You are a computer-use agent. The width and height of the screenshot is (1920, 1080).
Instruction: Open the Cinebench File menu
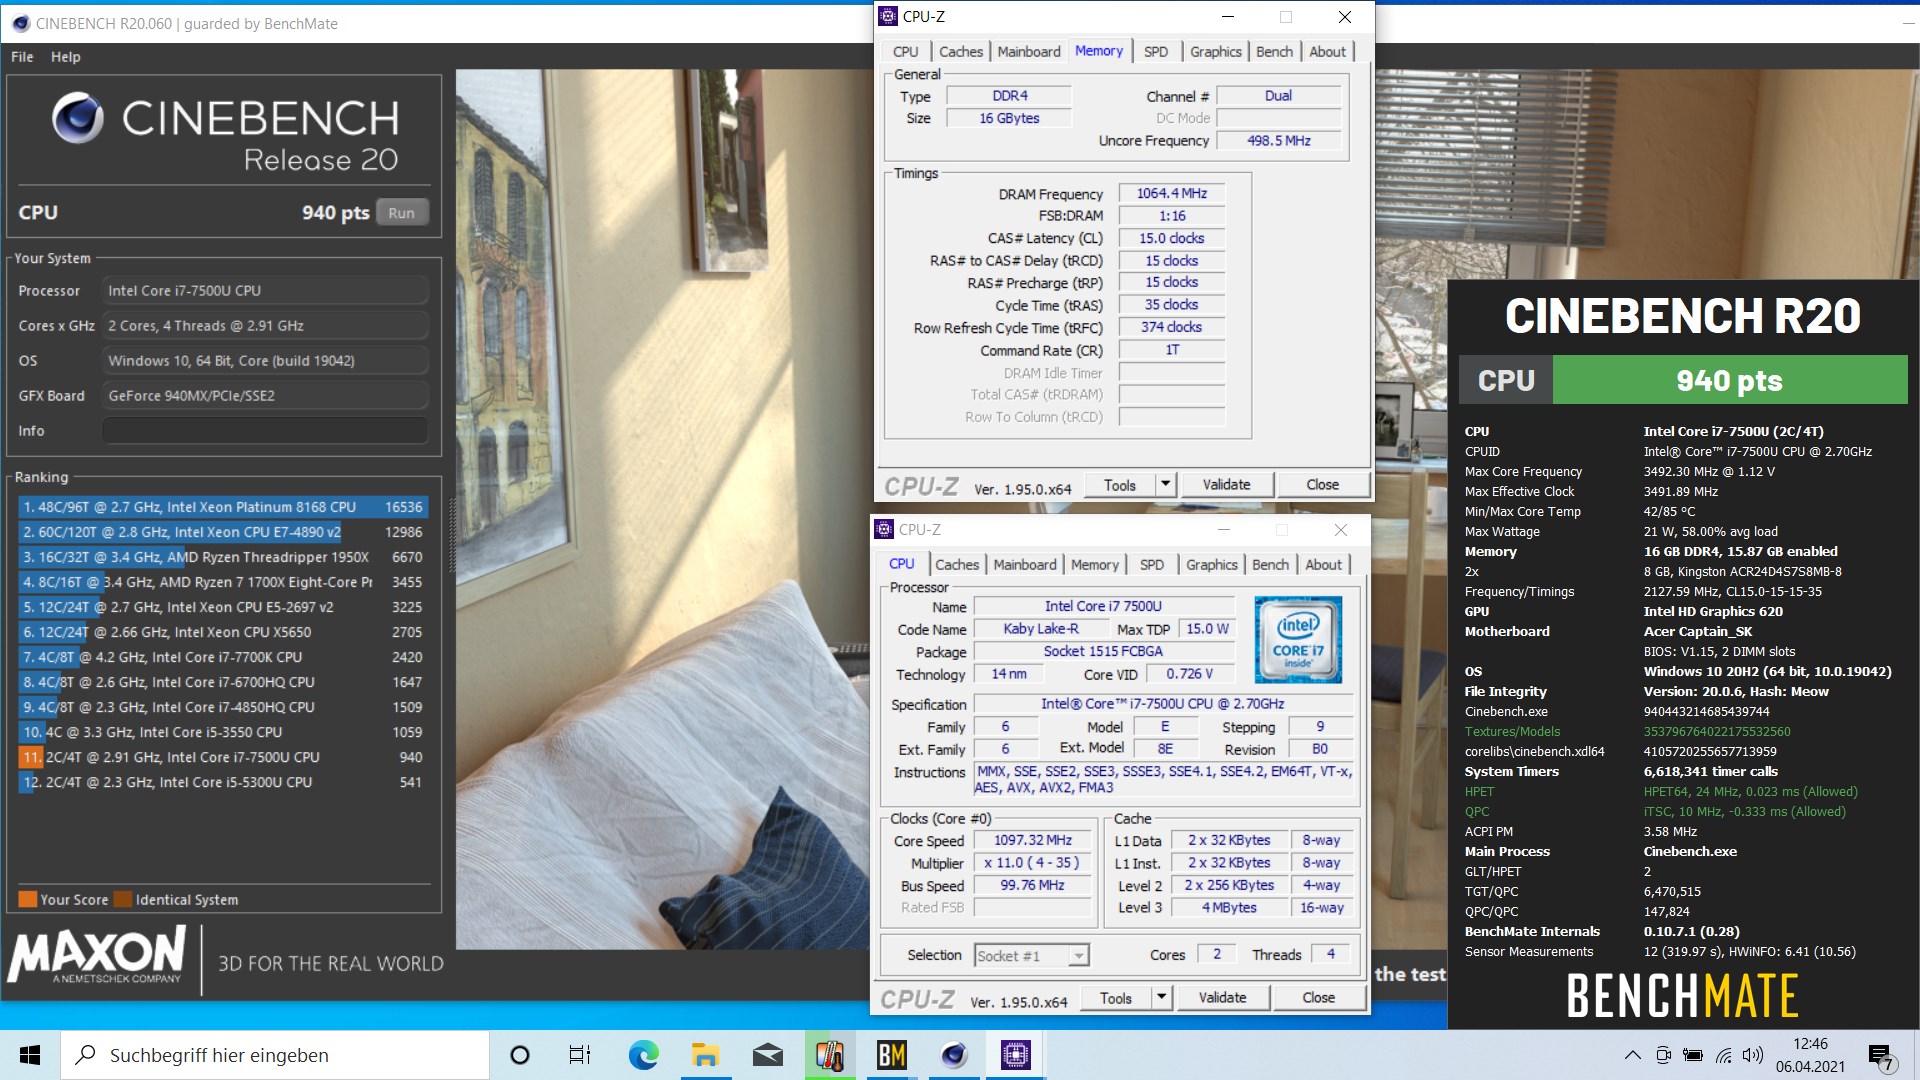pos(22,57)
